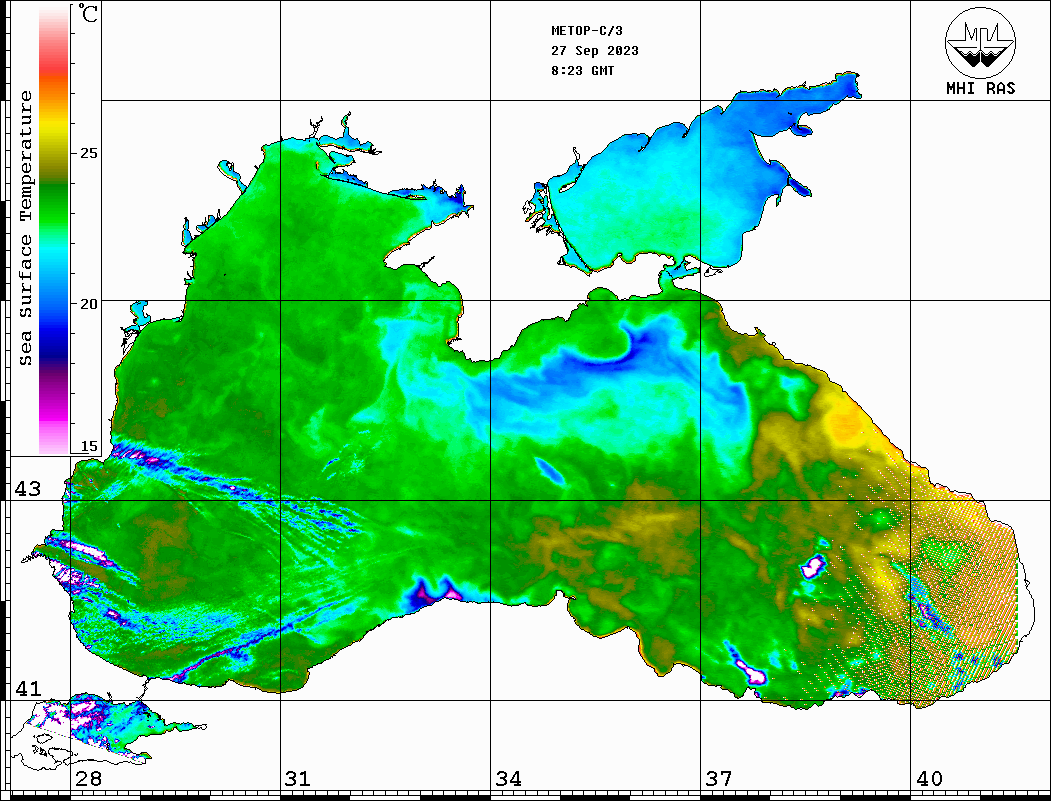1051x801 pixels.
Task: Select the time 8:23 GMT
Action: tap(582, 71)
